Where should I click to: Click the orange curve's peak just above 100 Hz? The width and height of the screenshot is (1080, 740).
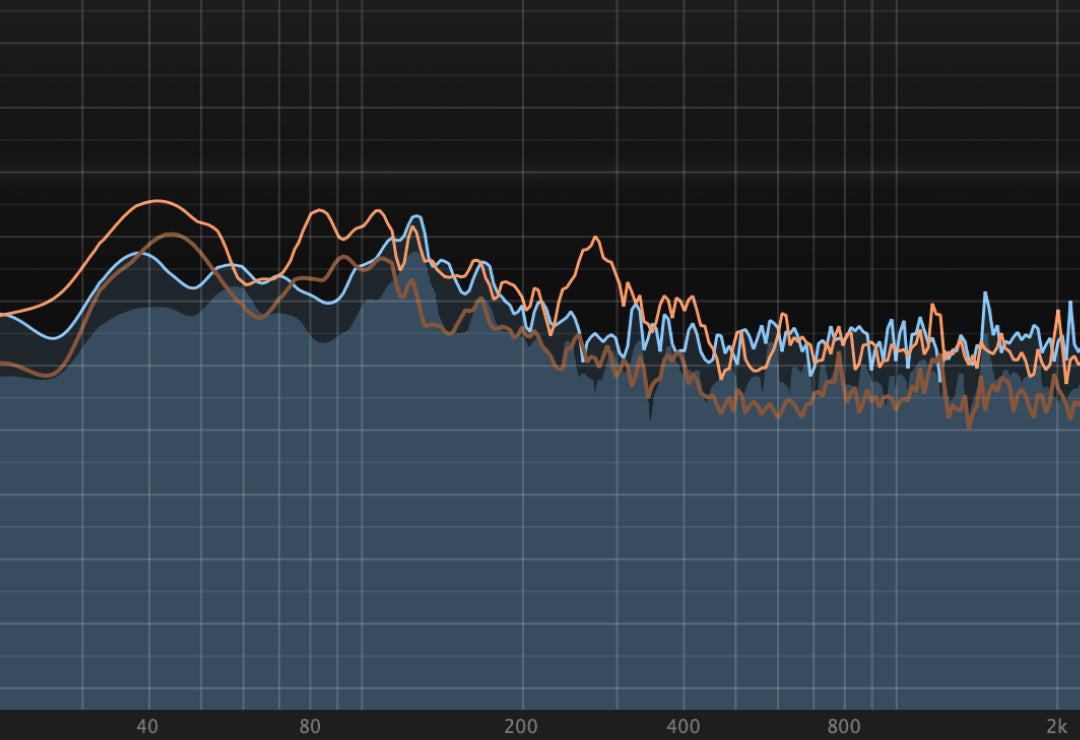[377, 211]
